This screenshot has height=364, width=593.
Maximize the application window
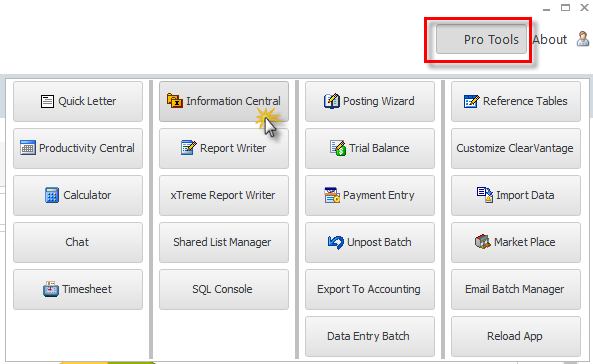[565, 8]
